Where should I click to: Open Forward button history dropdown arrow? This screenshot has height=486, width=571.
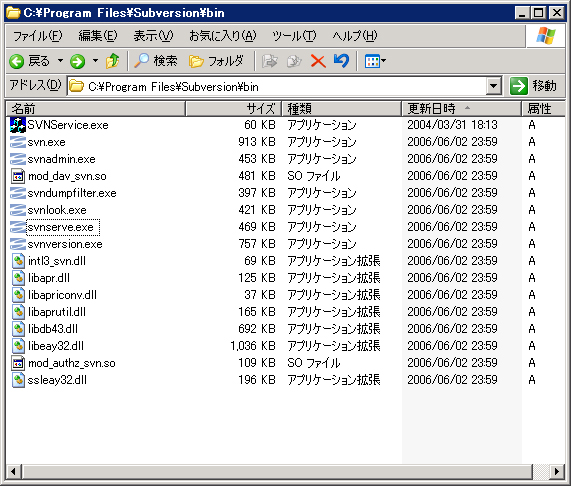click(x=95, y=61)
